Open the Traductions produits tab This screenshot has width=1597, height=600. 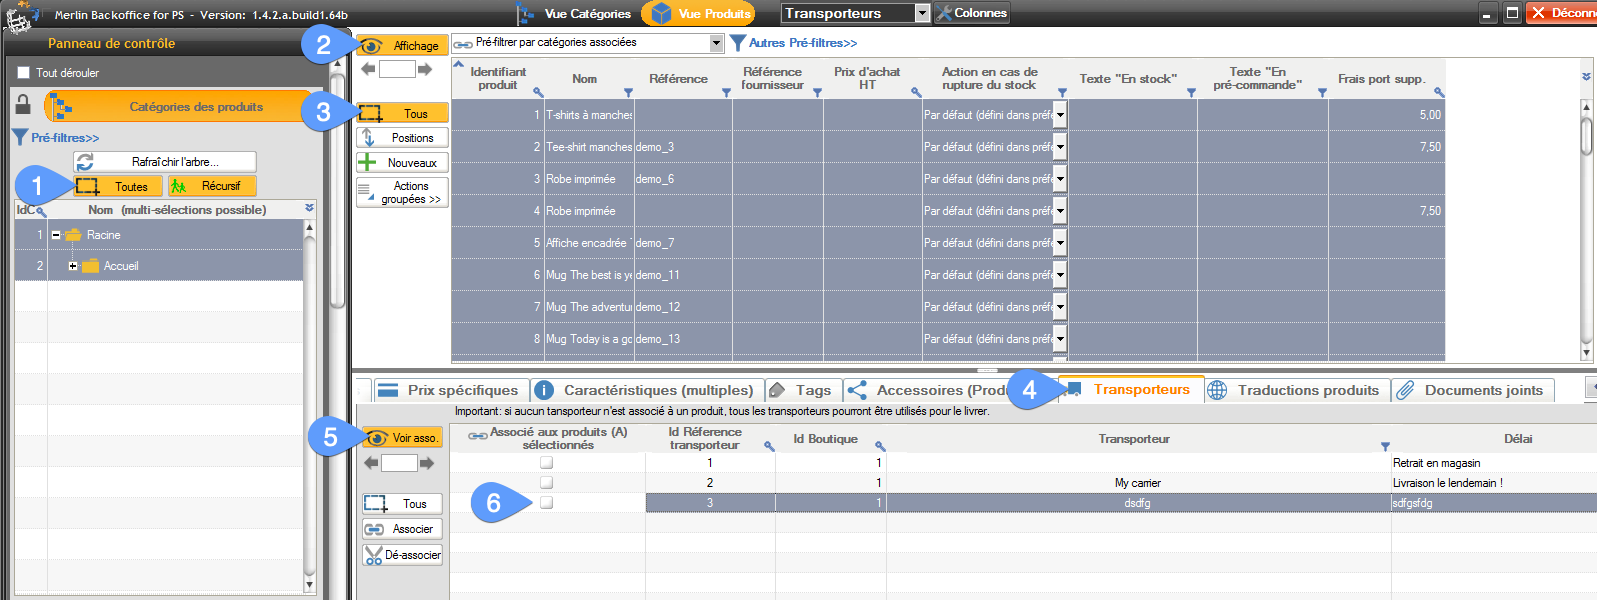pyautogui.click(x=1297, y=390)
